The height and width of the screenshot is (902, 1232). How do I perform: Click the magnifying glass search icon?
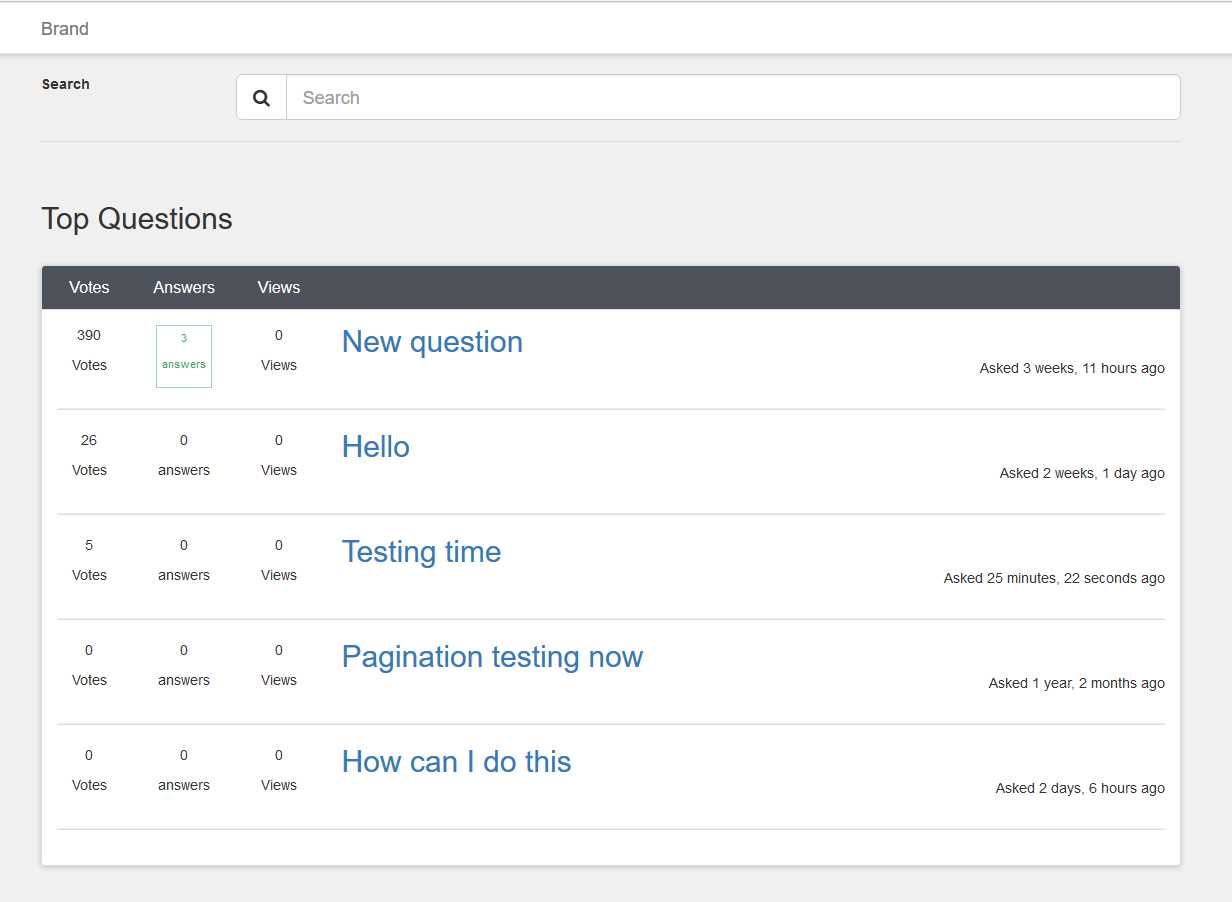(262, 98)
